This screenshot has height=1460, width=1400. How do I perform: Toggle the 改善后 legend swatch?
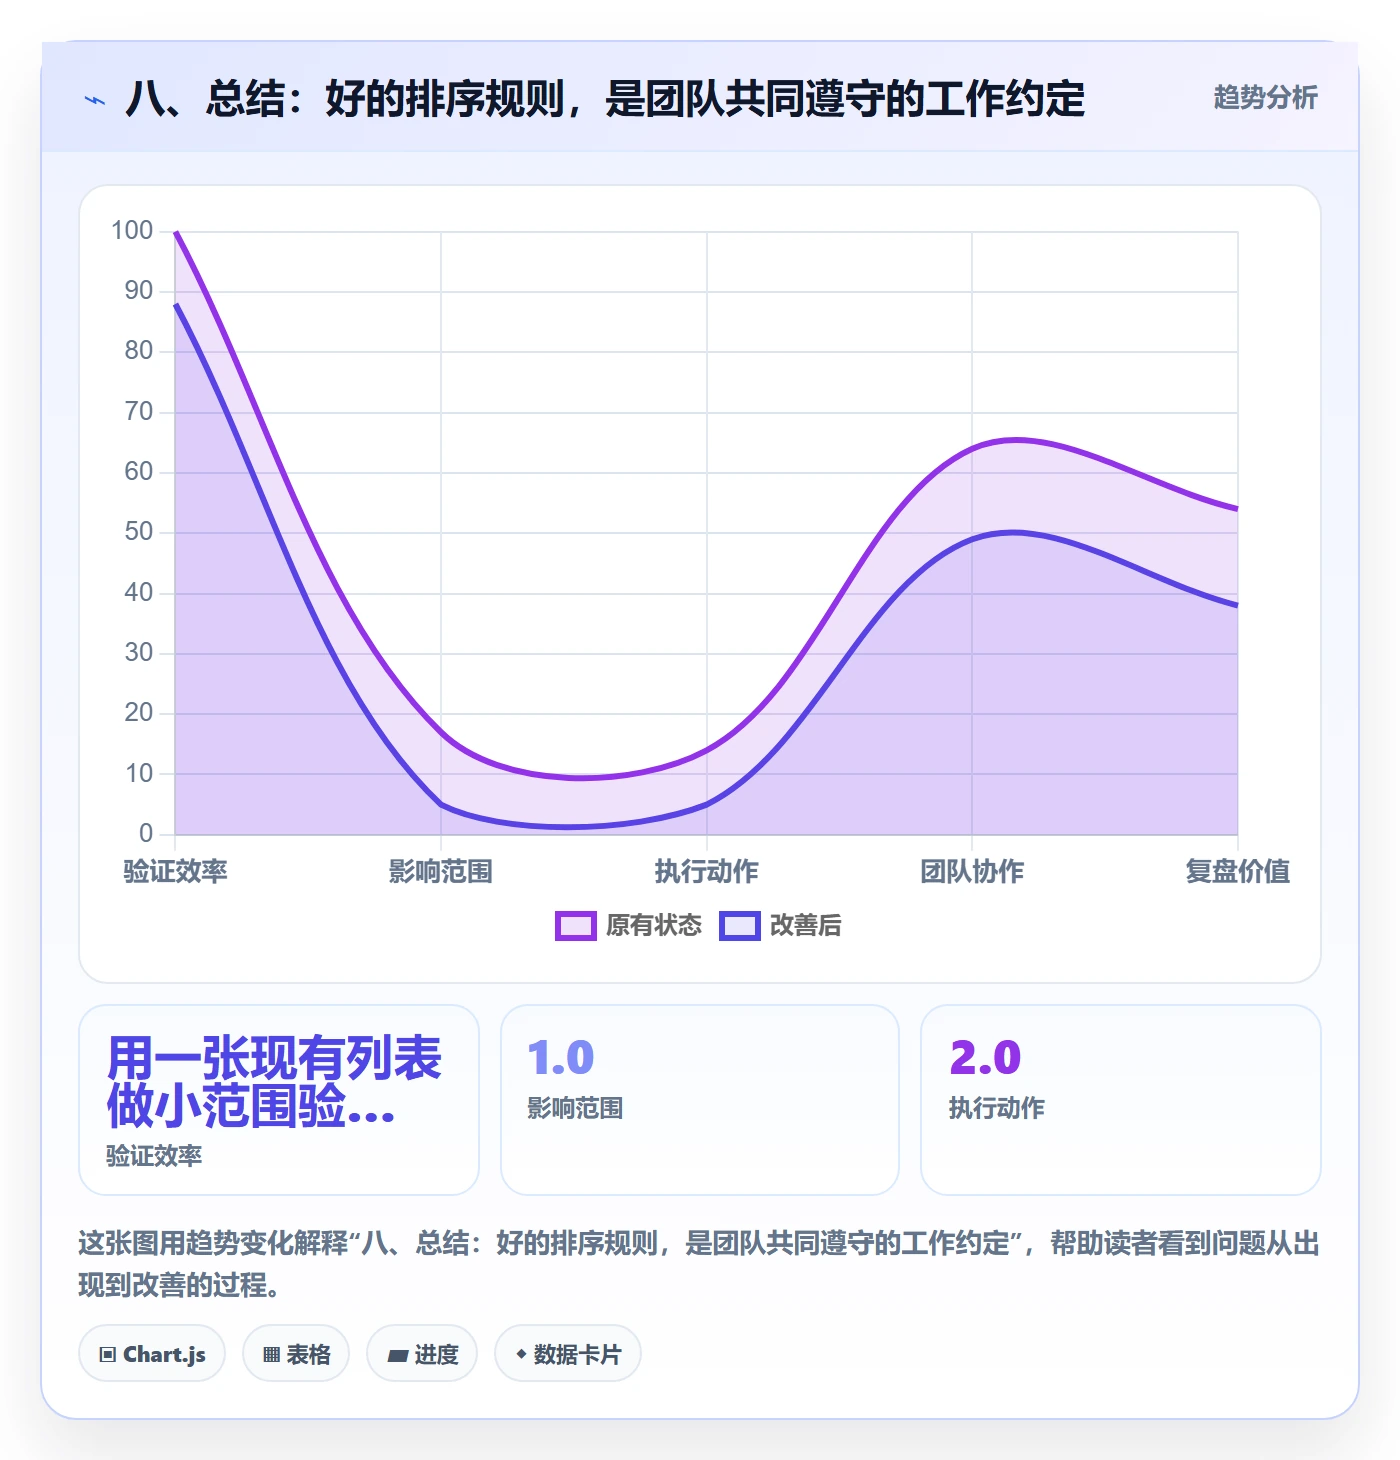[x=739, y=926]
